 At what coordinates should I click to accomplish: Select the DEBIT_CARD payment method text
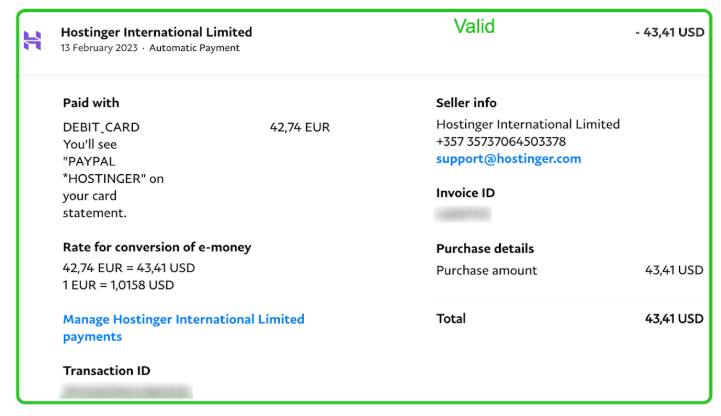pos(101,127)
